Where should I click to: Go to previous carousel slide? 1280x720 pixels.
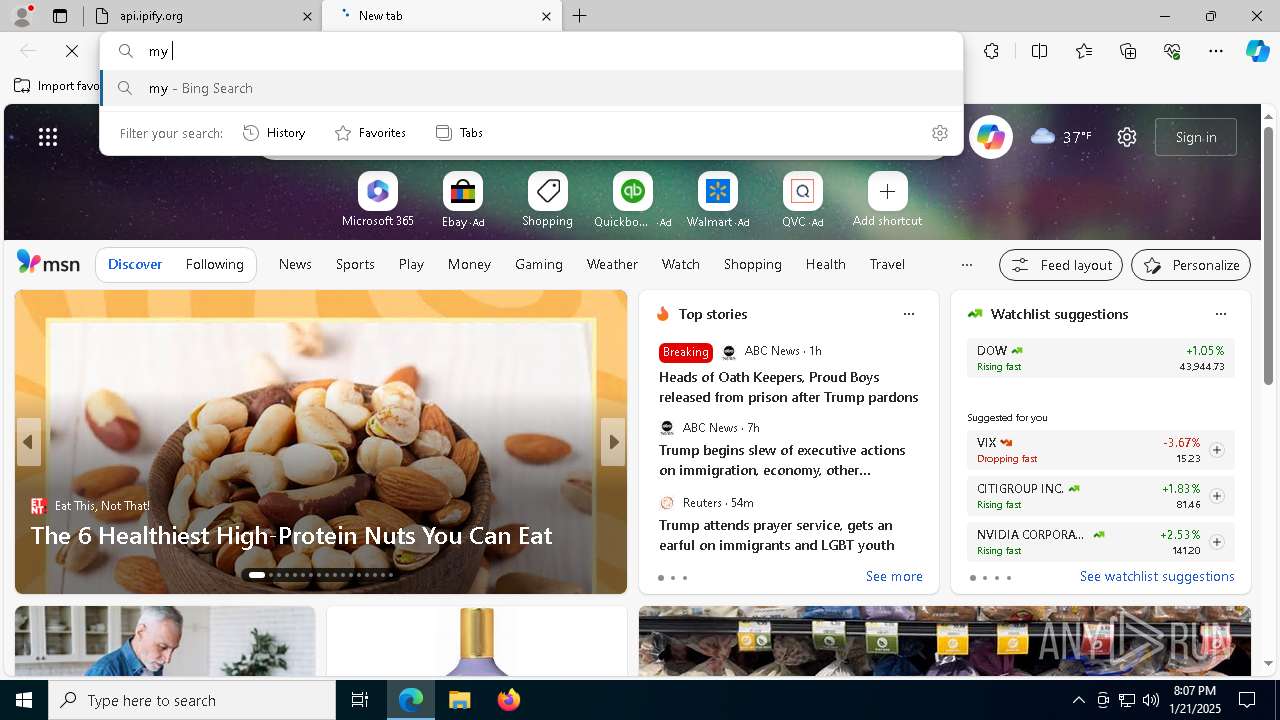[x=28, y=442]
